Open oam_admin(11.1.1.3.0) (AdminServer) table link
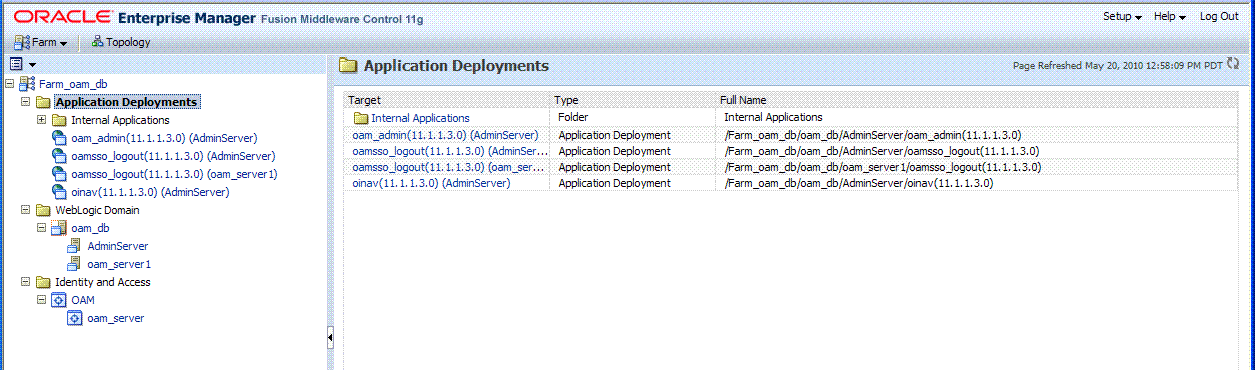Image resolution: width=1257 pixels, height=370 pixels. 445,135
